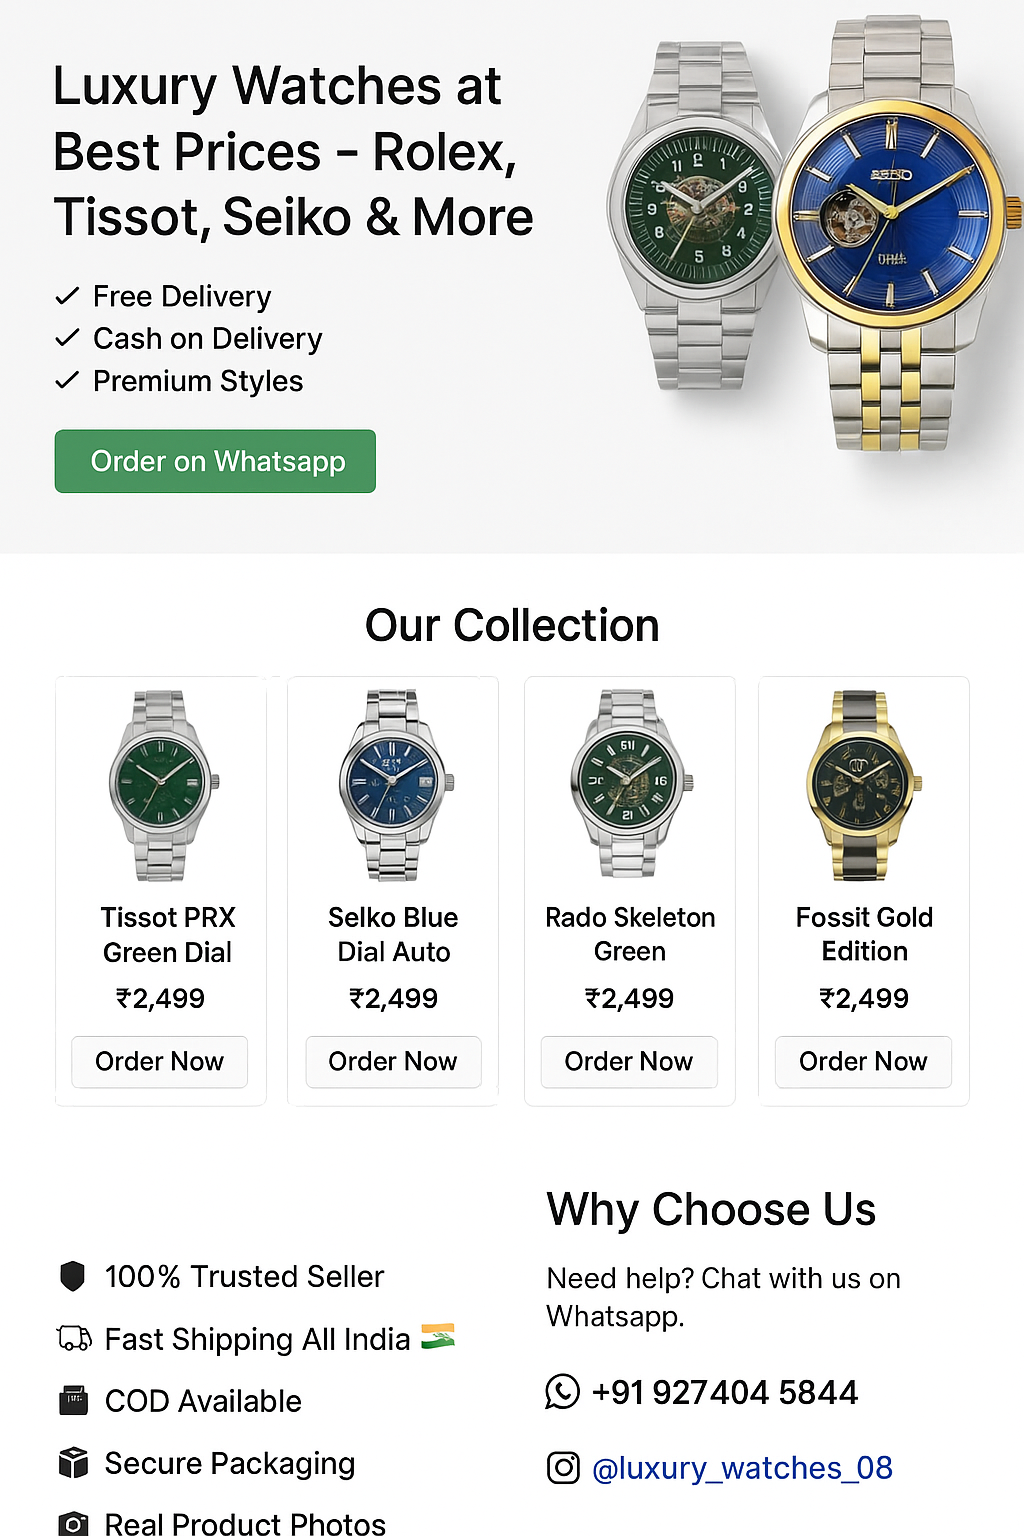Click the +91 927404 5844 phone number
The width and height of the screenshot is (1024, 1536).
coord(725,1392)
